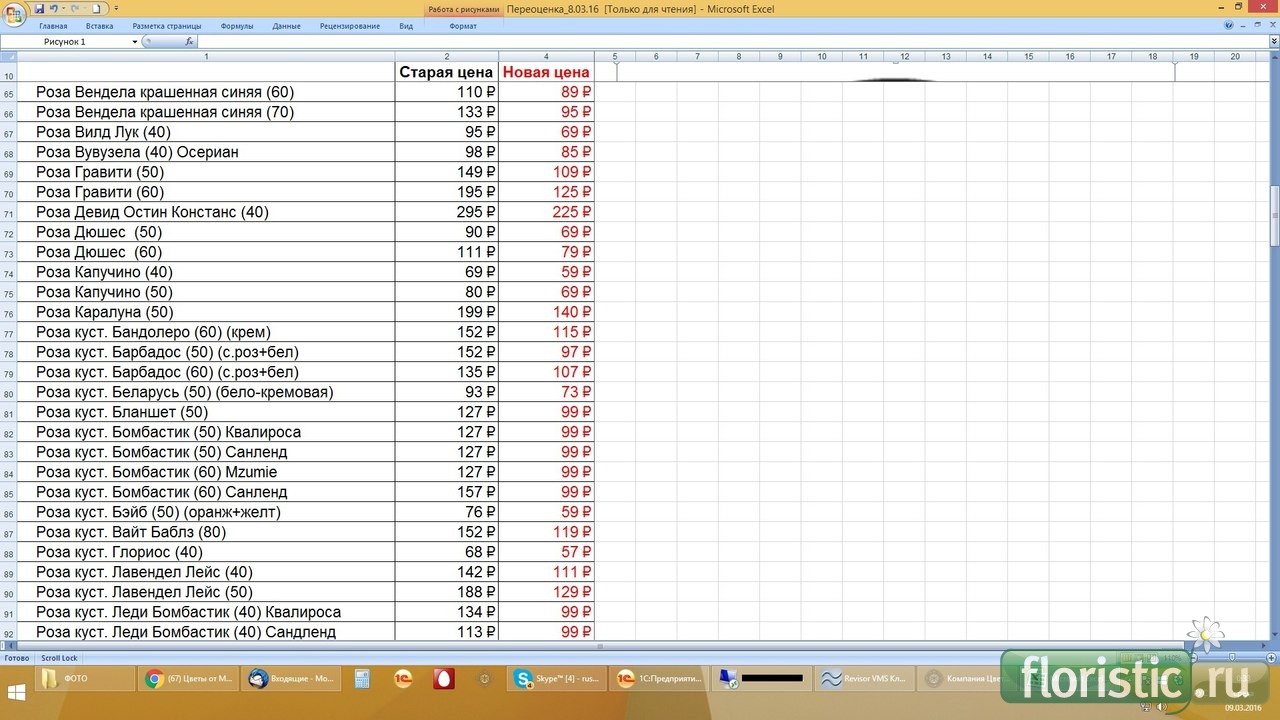The width and height of the screenshot is (1280, 720).
Task: Open the Формат picture tools tab
Action: pyautogui.click(x=462, y=26)
